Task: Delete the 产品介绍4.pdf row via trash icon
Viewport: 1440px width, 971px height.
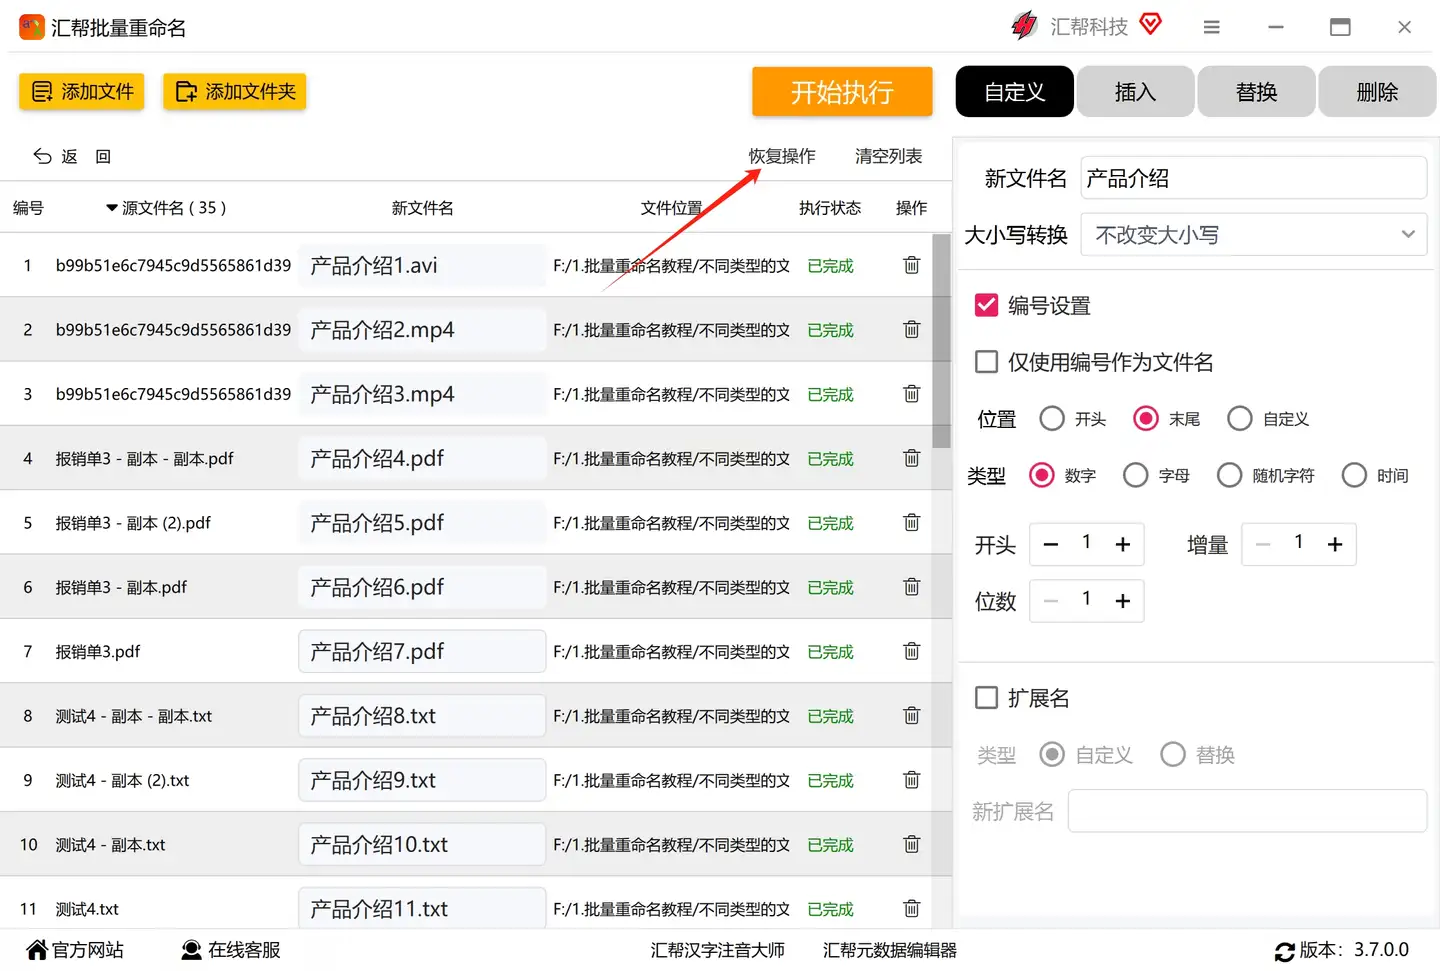Action: click(911, 458)
